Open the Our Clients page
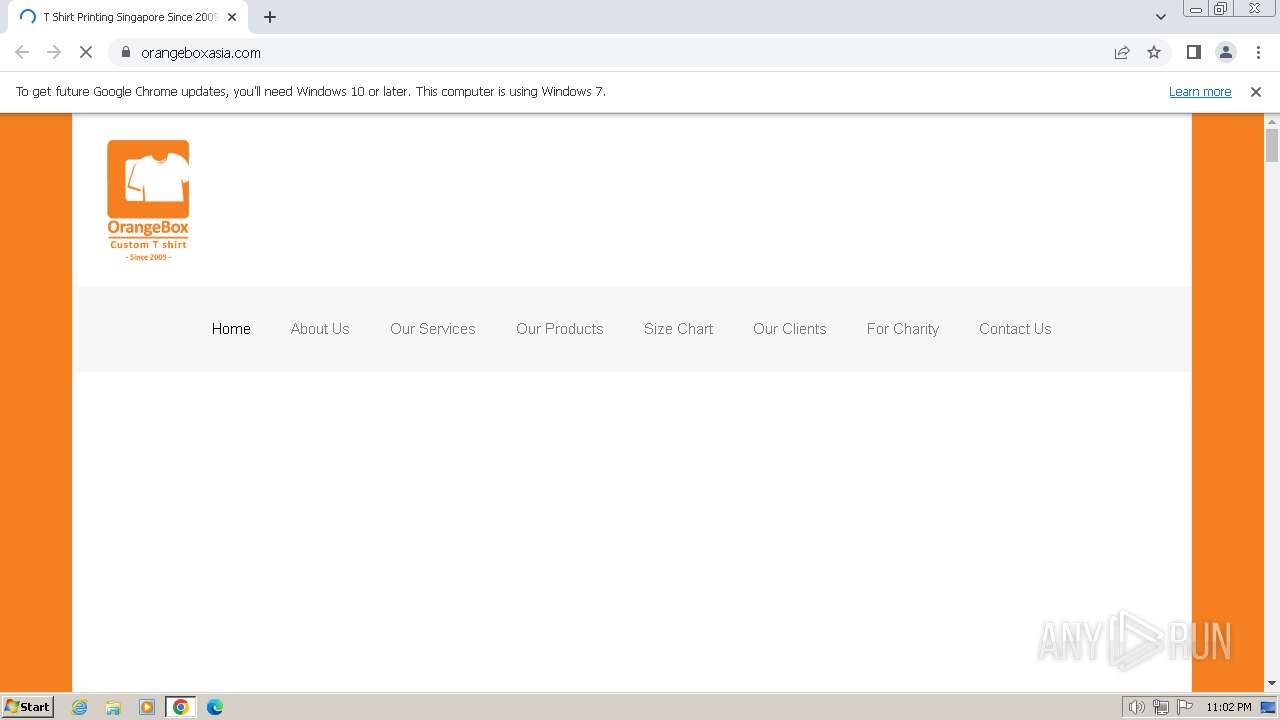Viewport: 1280px width, 720px height. click(x=790, y=329)
